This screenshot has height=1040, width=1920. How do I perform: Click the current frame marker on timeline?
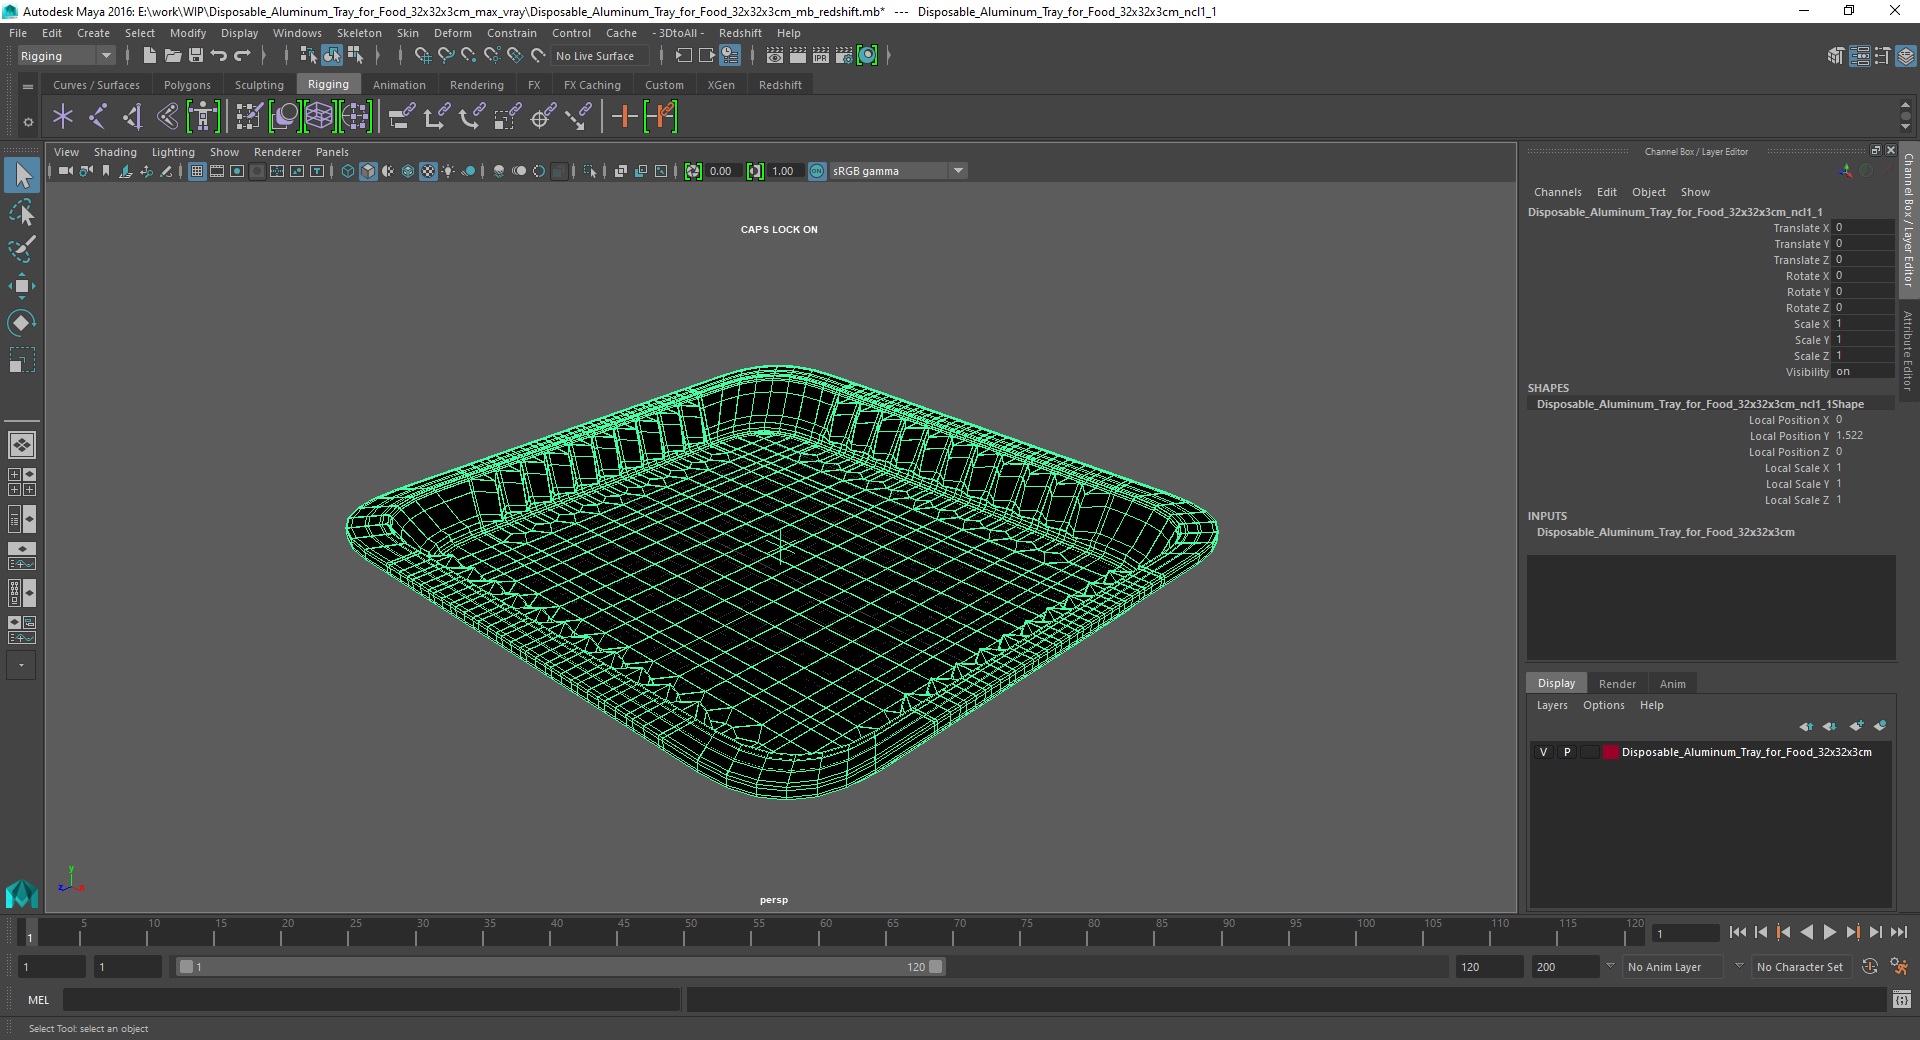click(x=29, y=932)
